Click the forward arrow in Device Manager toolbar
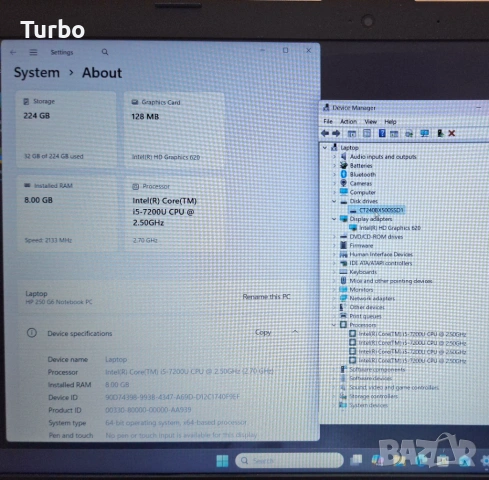The image size is (489, 480). tap(336, 134)
